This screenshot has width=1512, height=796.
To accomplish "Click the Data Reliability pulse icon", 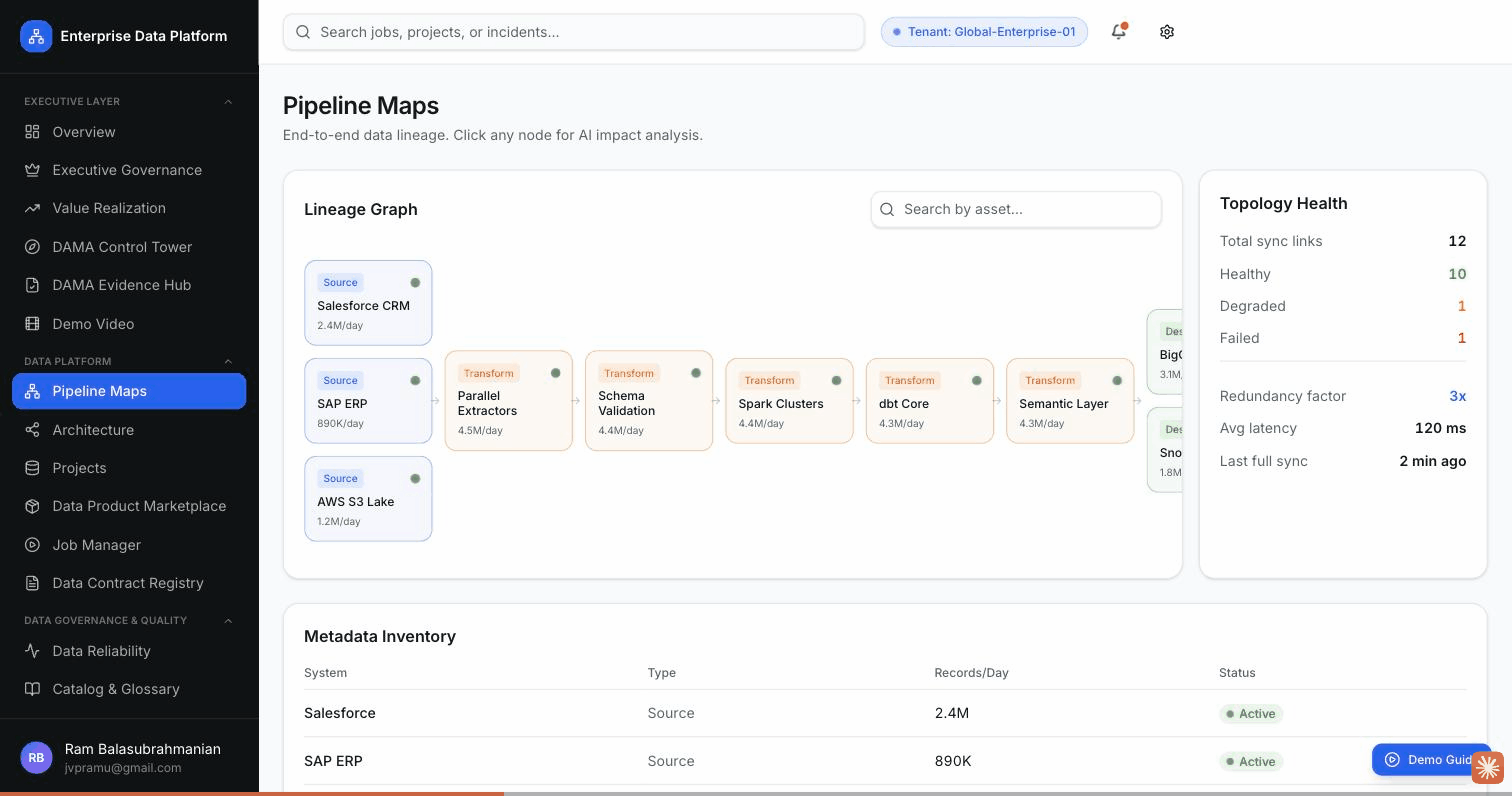I will 32,651.
